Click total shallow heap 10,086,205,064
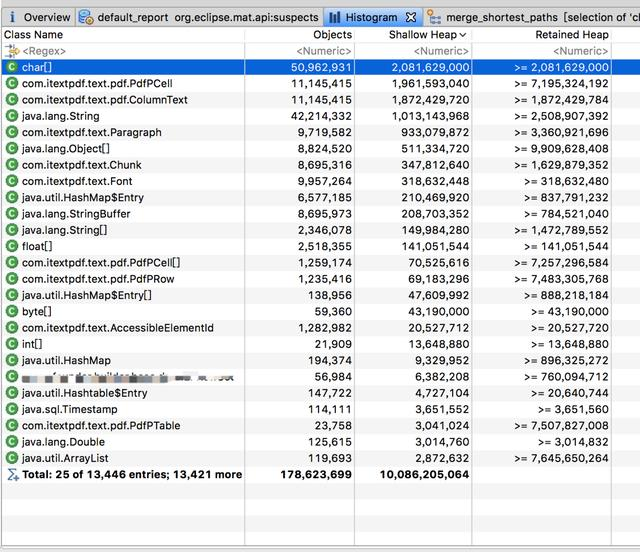This screenshot has width=640, height=552. (x=424, y=474)
